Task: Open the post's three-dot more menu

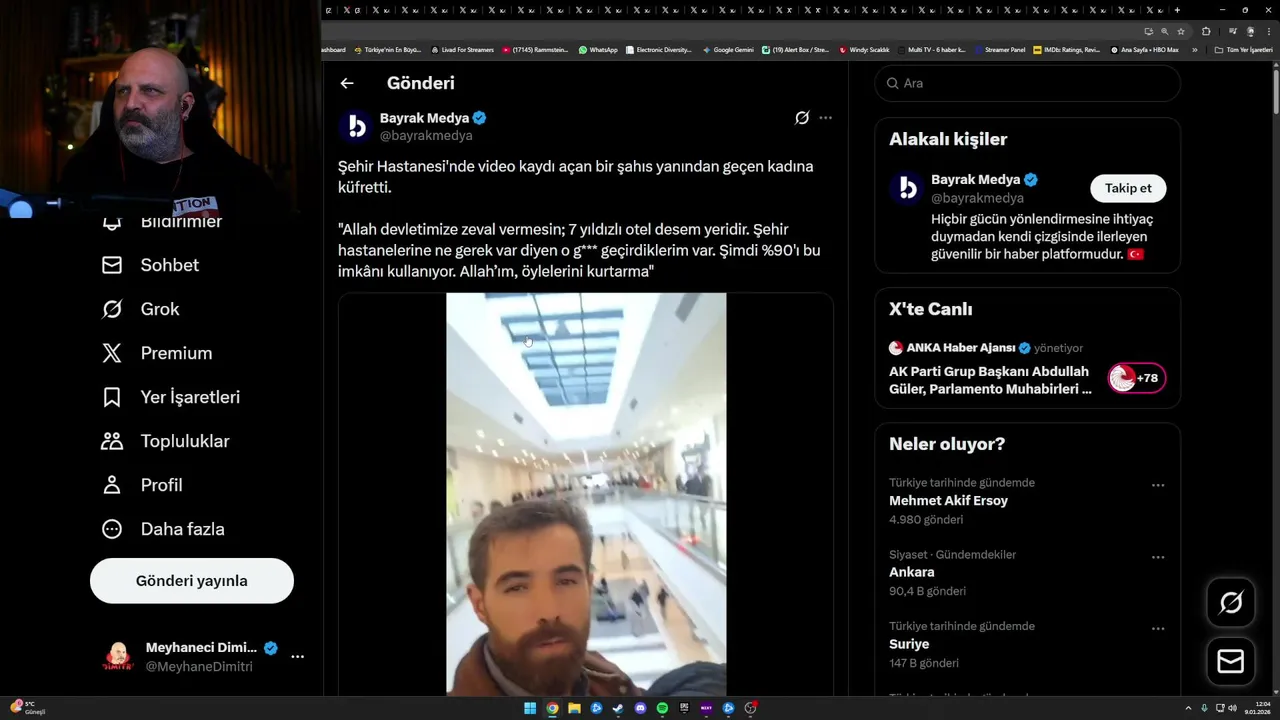Action: (825, 118)
